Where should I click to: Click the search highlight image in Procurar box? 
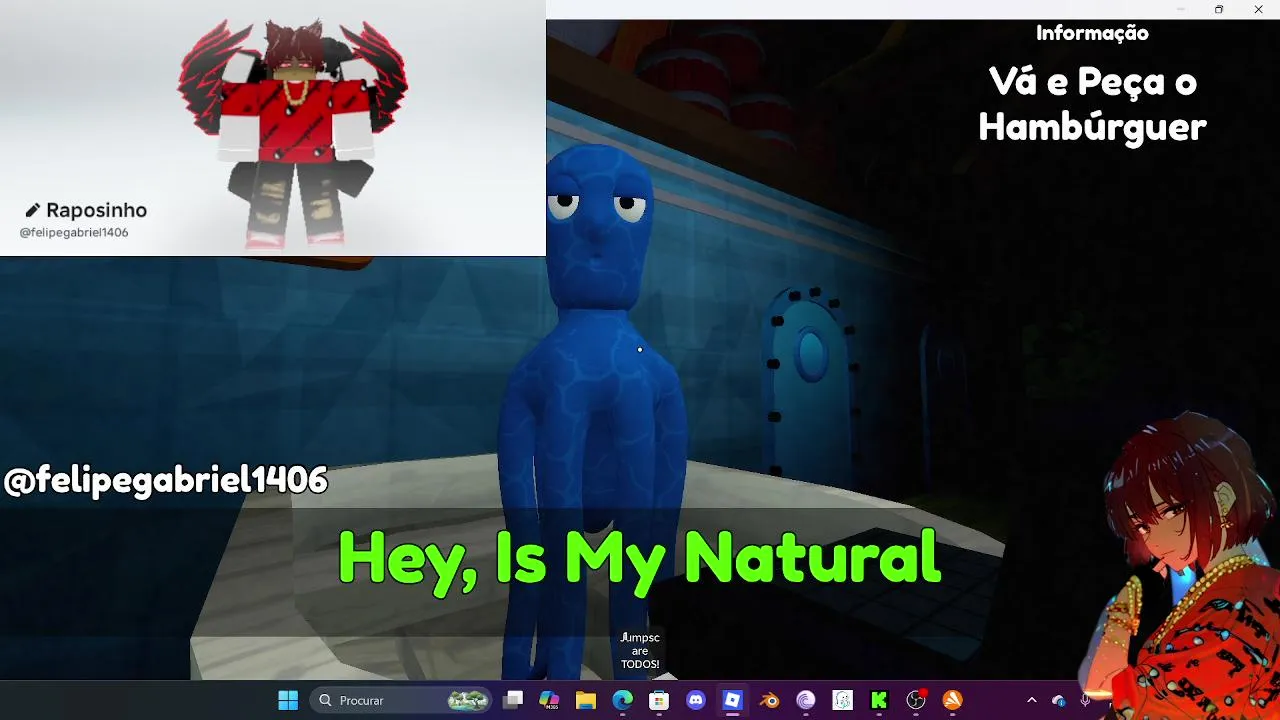pyautogui.click(x=468, y=700)
